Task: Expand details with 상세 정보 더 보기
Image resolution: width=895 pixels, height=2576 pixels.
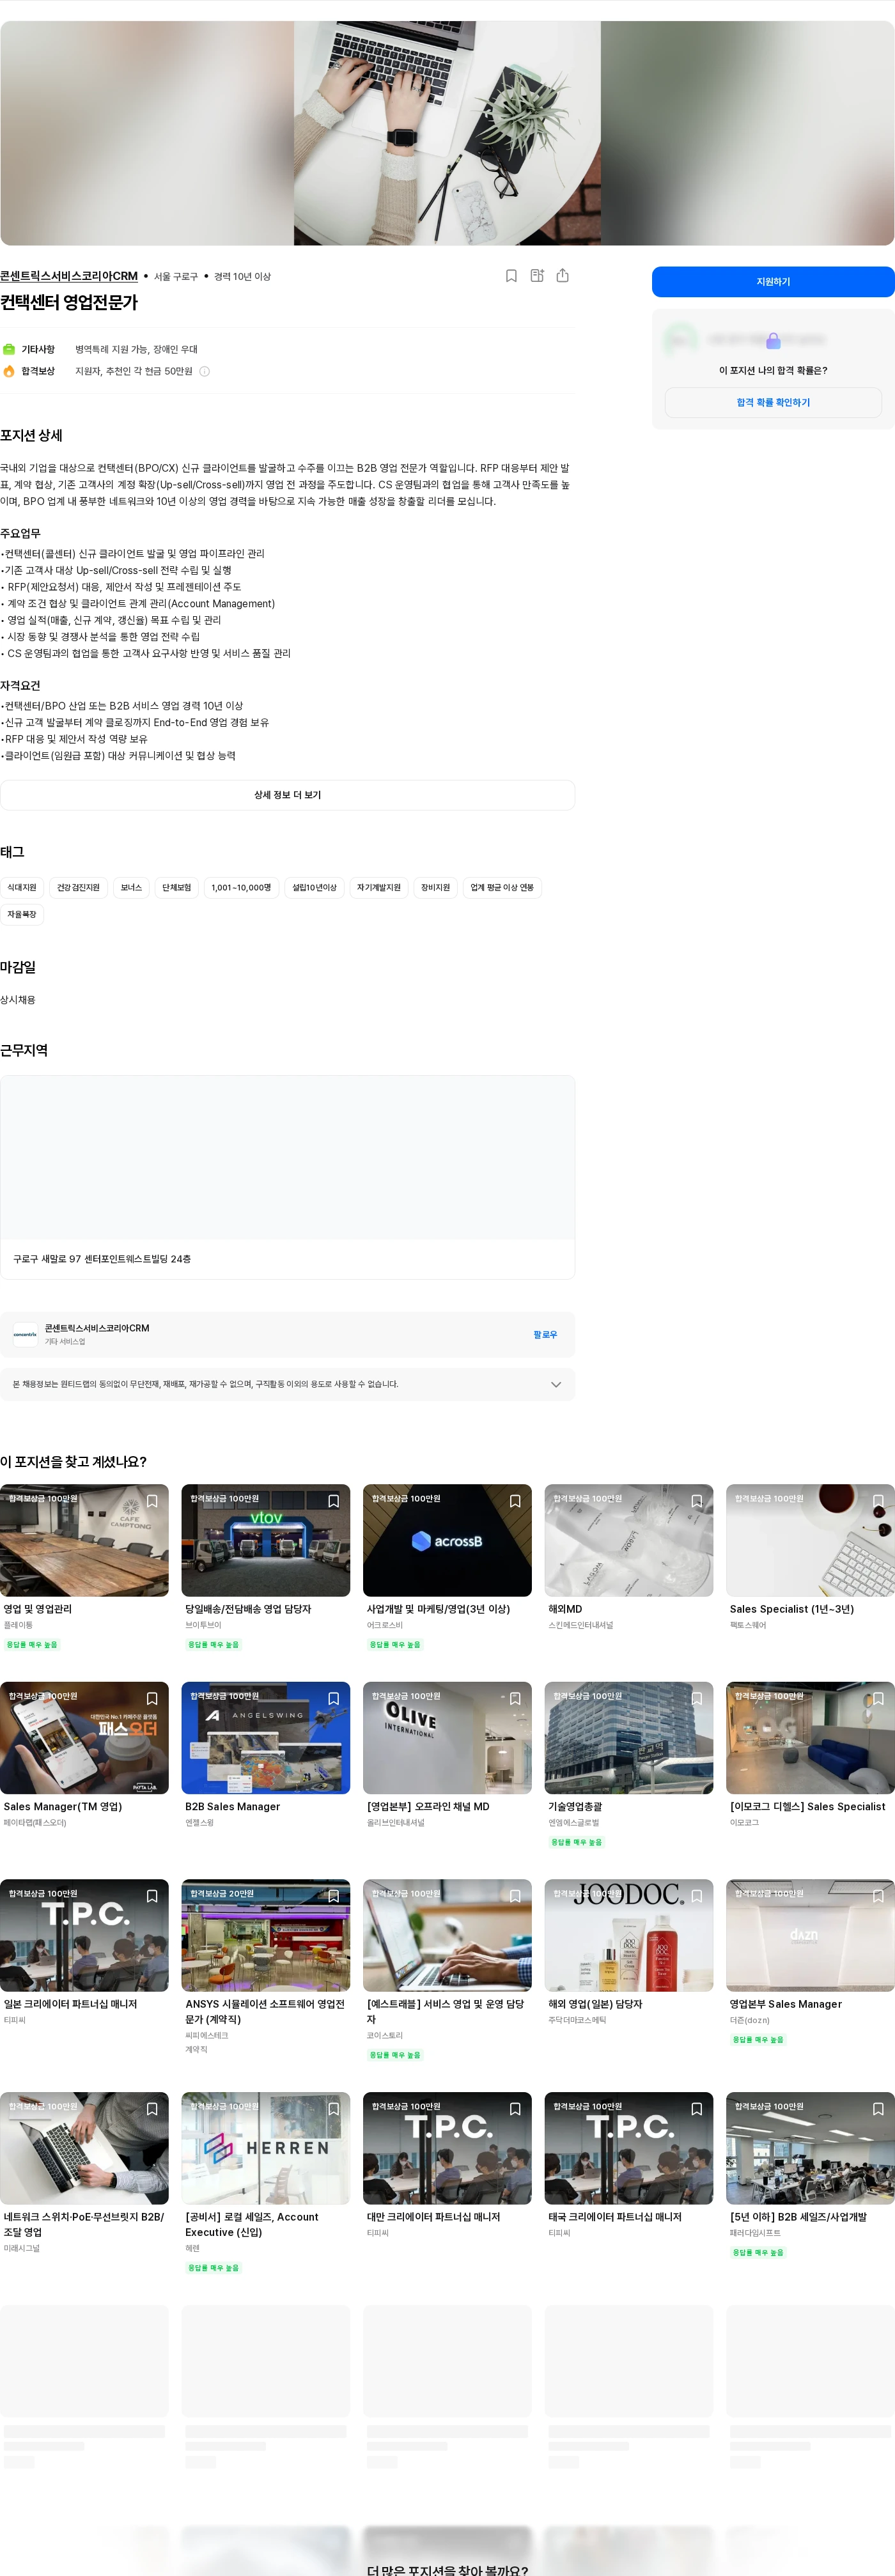Action: coord(288,795)
